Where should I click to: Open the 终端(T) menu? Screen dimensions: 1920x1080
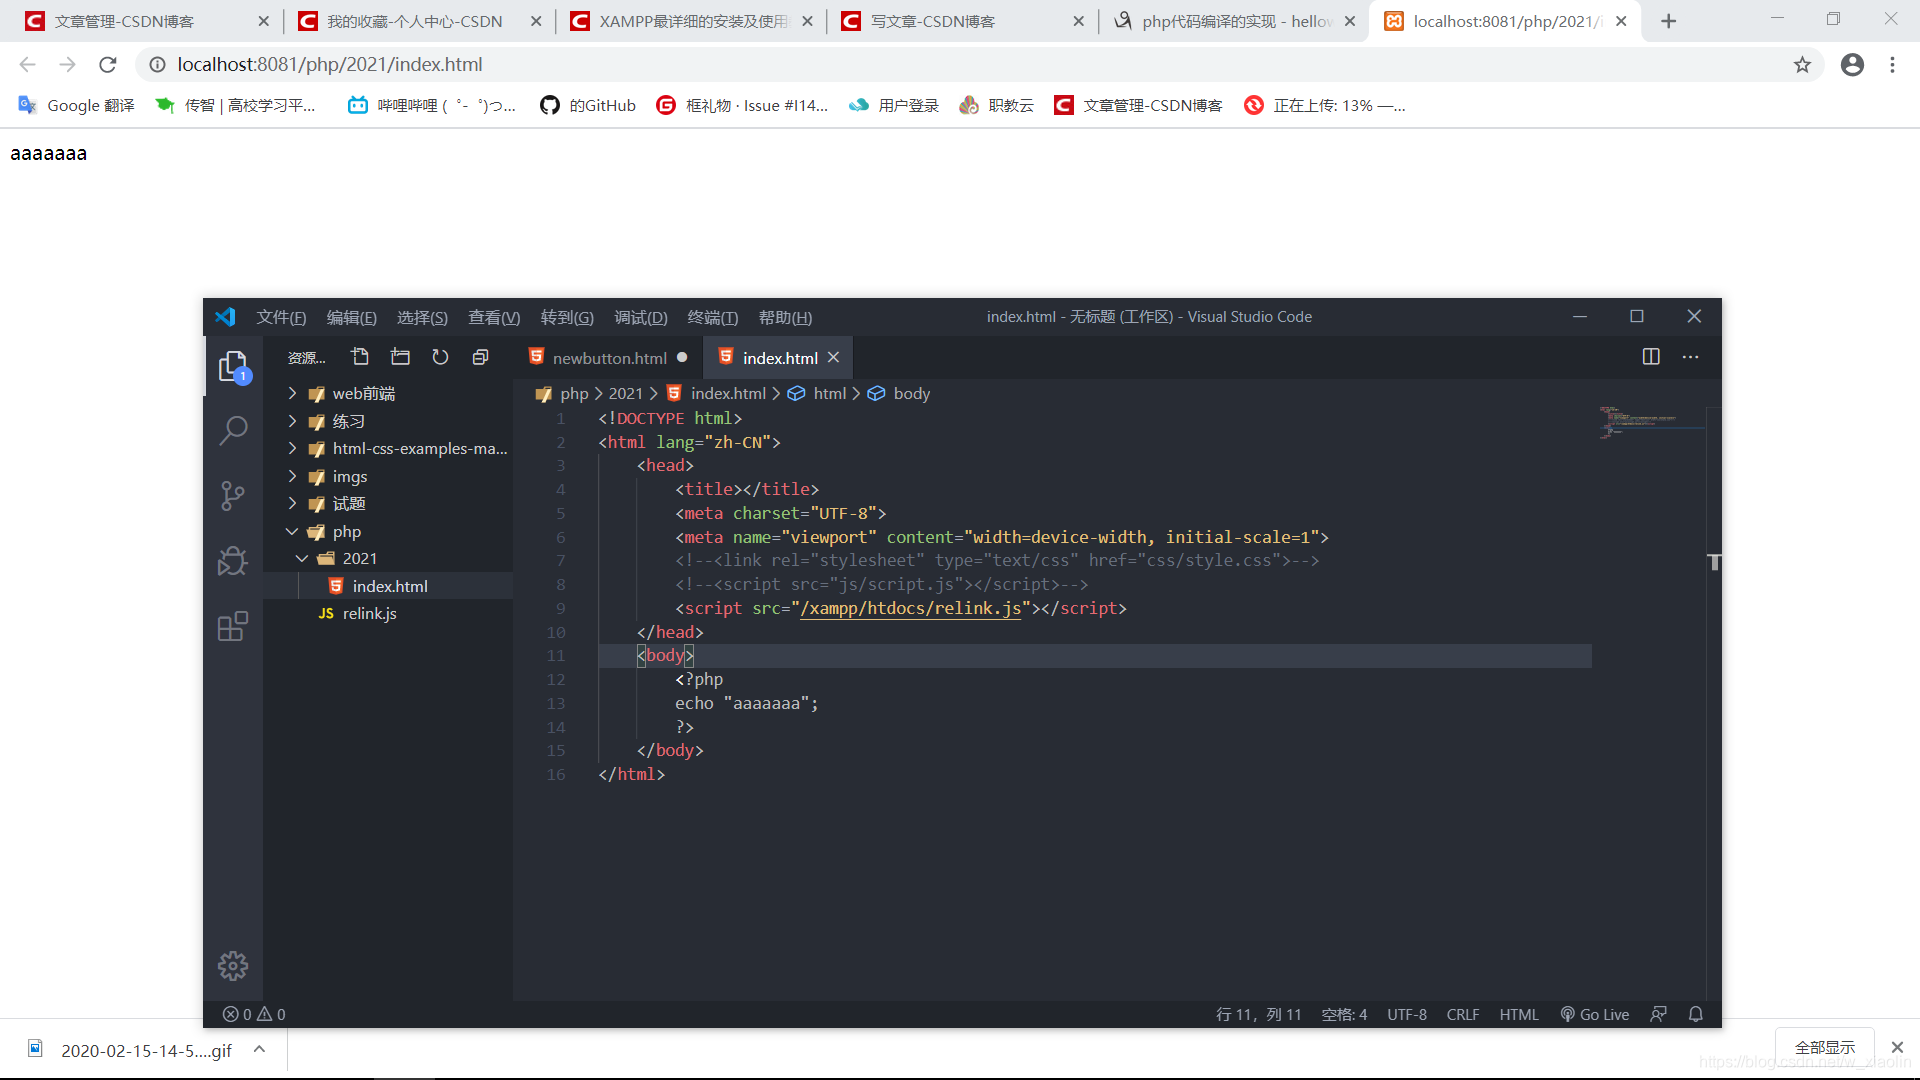(x=713, y=317)
